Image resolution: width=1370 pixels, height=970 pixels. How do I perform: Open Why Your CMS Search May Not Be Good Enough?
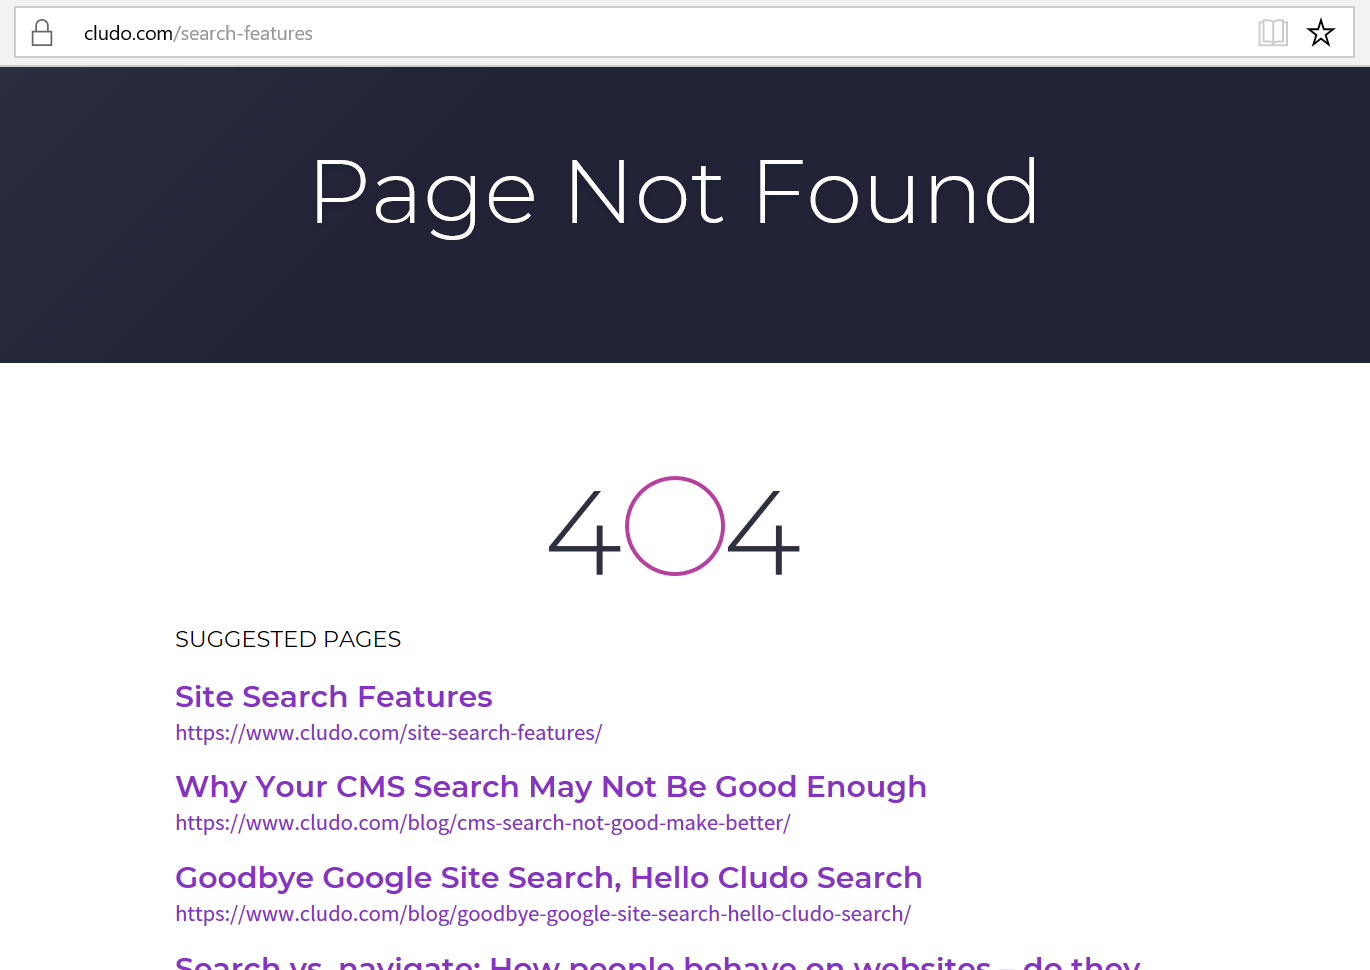click(x=550, y=787)
